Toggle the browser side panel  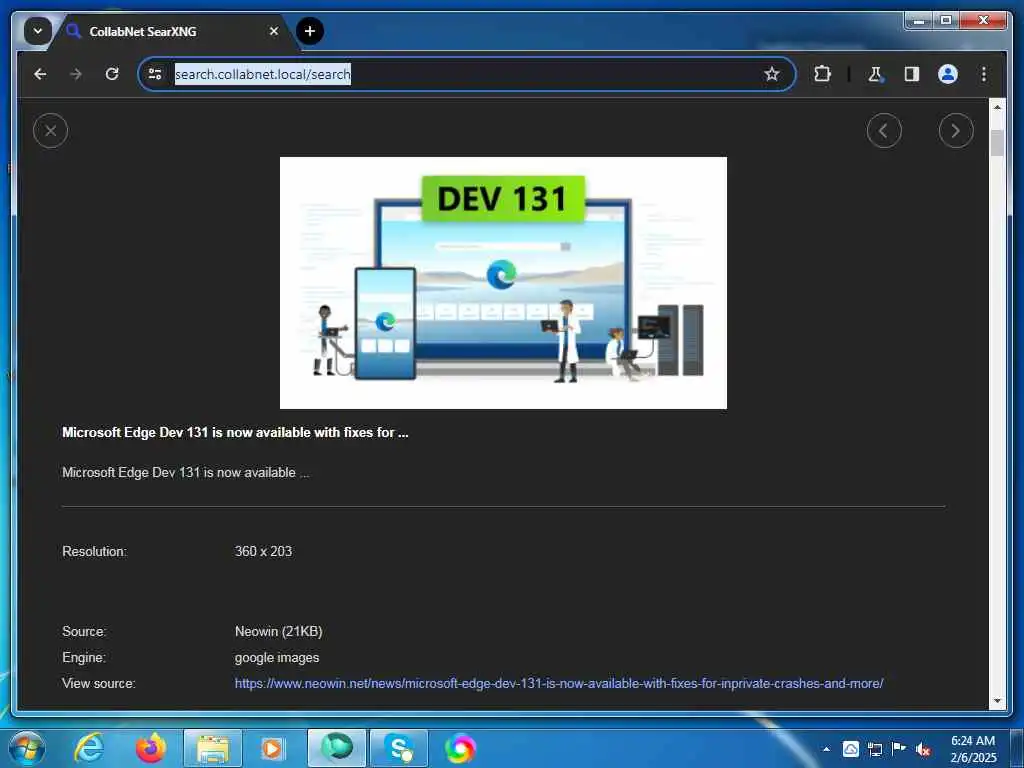(912, 74)
